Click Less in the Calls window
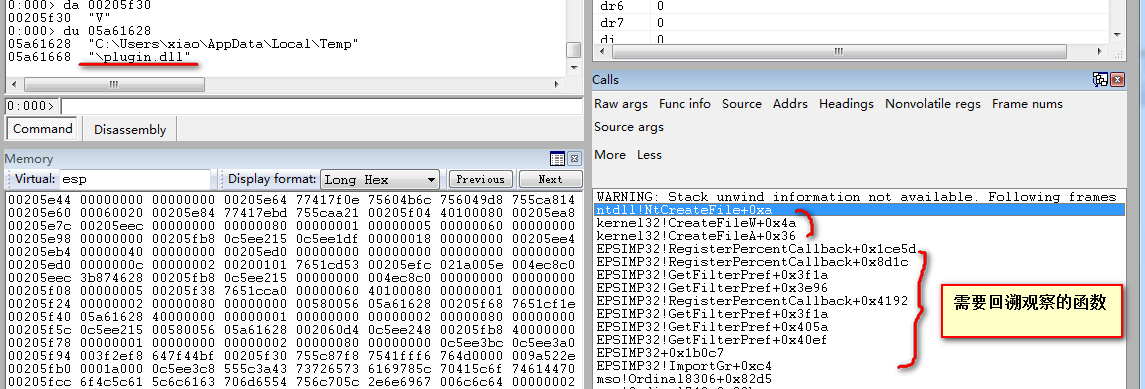This screenshot has height=389, width=1145. point(649,155)
